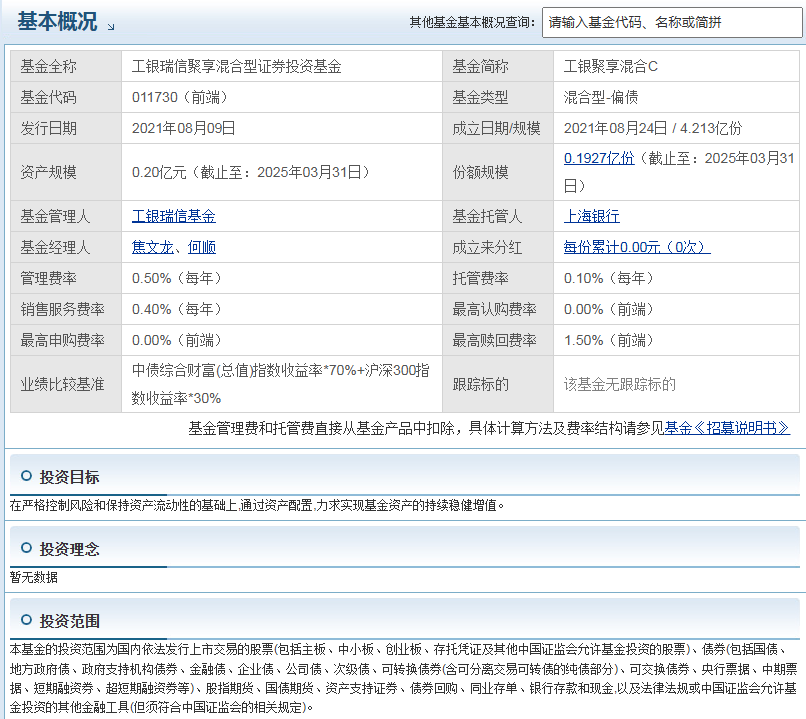
Task: Click custody fee value 0.10%(每年)
Action: pos(609,278)
